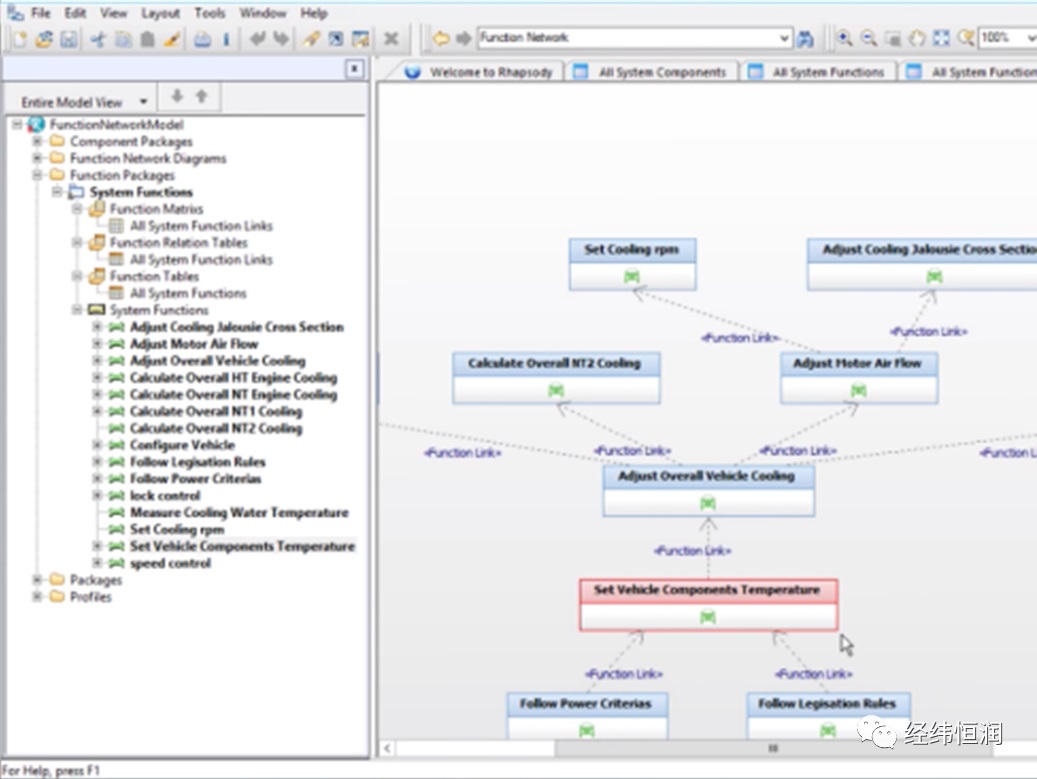Collapse the Function Packages folder
The height and width of the screenshot is (779, 1037).
click(38, 175)
